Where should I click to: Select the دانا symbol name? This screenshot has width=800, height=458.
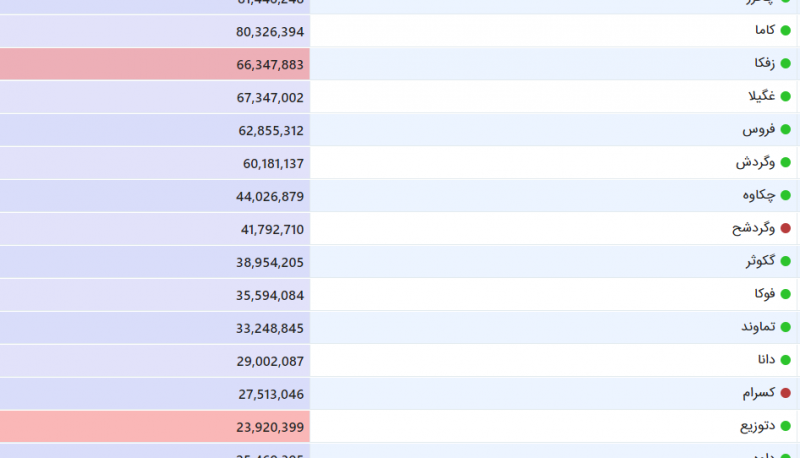tap(766, 360)
